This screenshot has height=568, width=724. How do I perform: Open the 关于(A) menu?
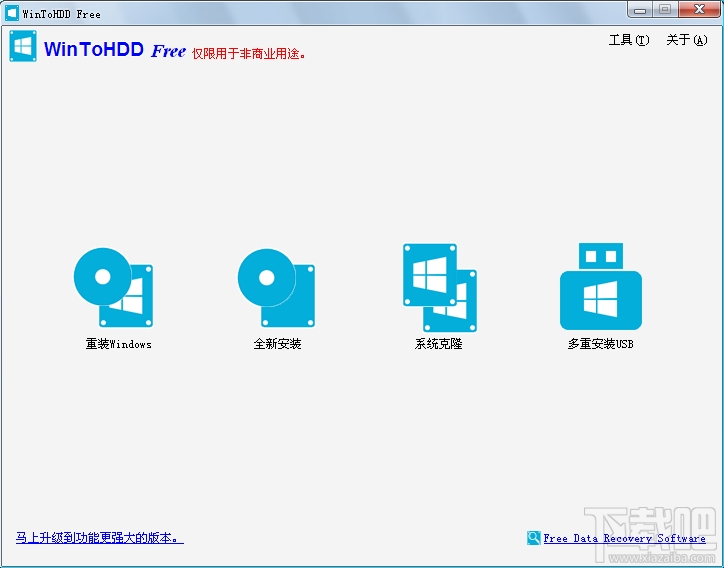tap(687, 40)
